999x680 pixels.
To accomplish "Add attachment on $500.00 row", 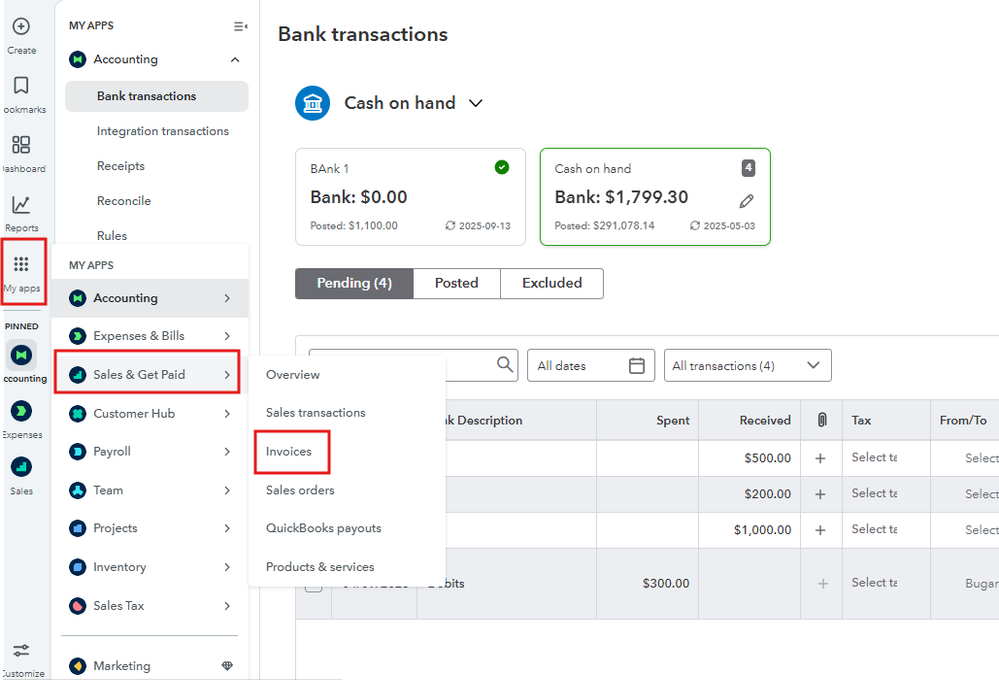I will tap(821, 458).
